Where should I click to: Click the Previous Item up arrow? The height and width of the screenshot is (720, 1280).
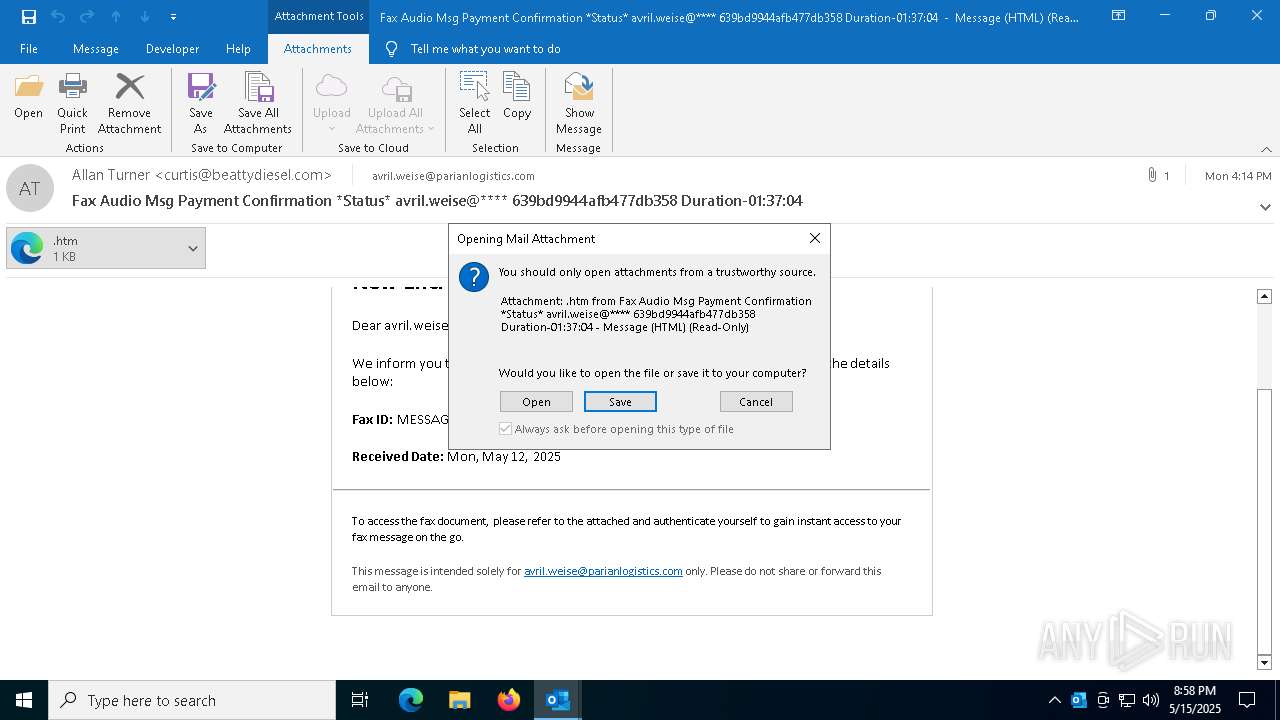116,17
